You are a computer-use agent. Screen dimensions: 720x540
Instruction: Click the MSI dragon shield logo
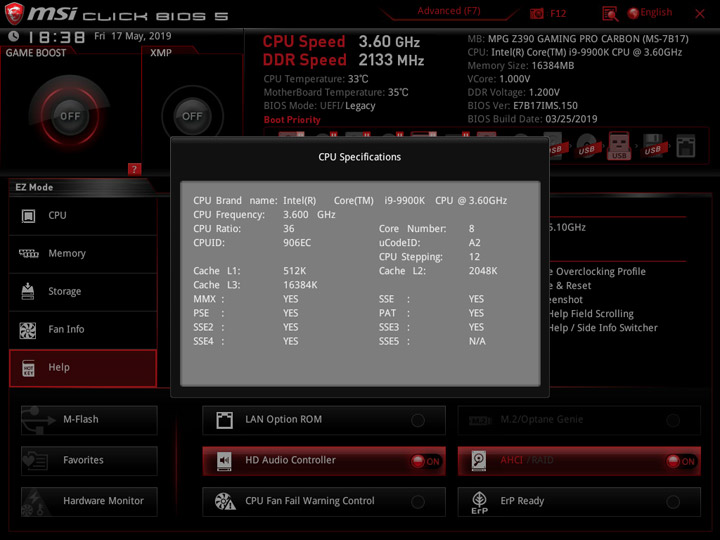tap(14, 13)
